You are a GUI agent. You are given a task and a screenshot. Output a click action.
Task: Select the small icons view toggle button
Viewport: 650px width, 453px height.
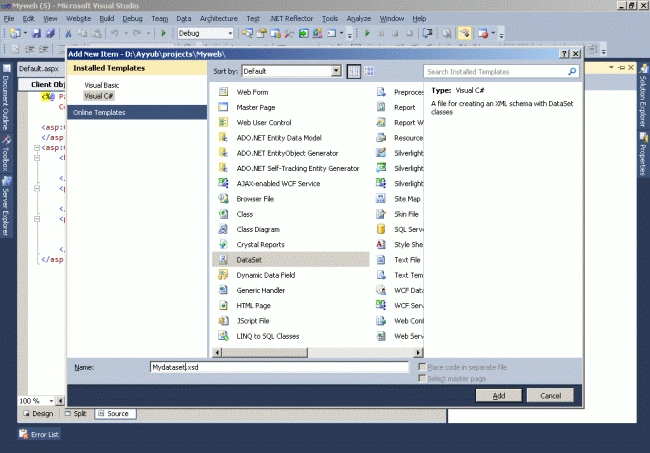tap(354, 71)
